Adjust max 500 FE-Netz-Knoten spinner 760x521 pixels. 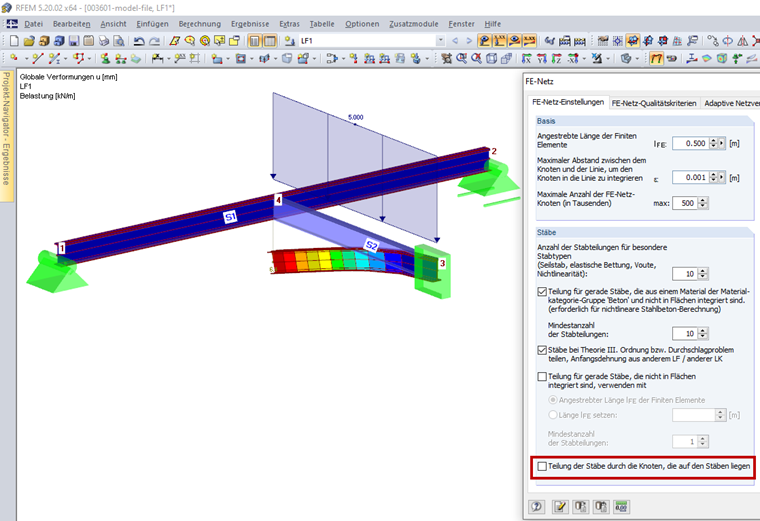703,203
